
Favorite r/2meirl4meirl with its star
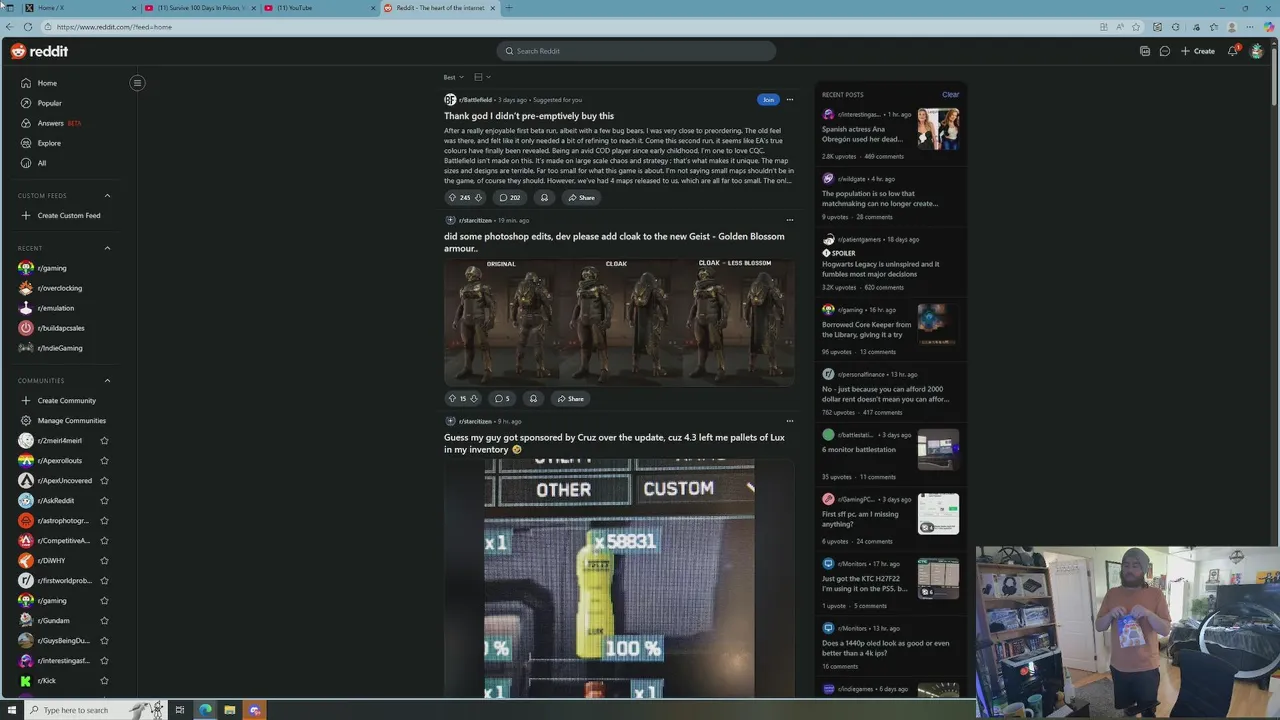[104, 441]
